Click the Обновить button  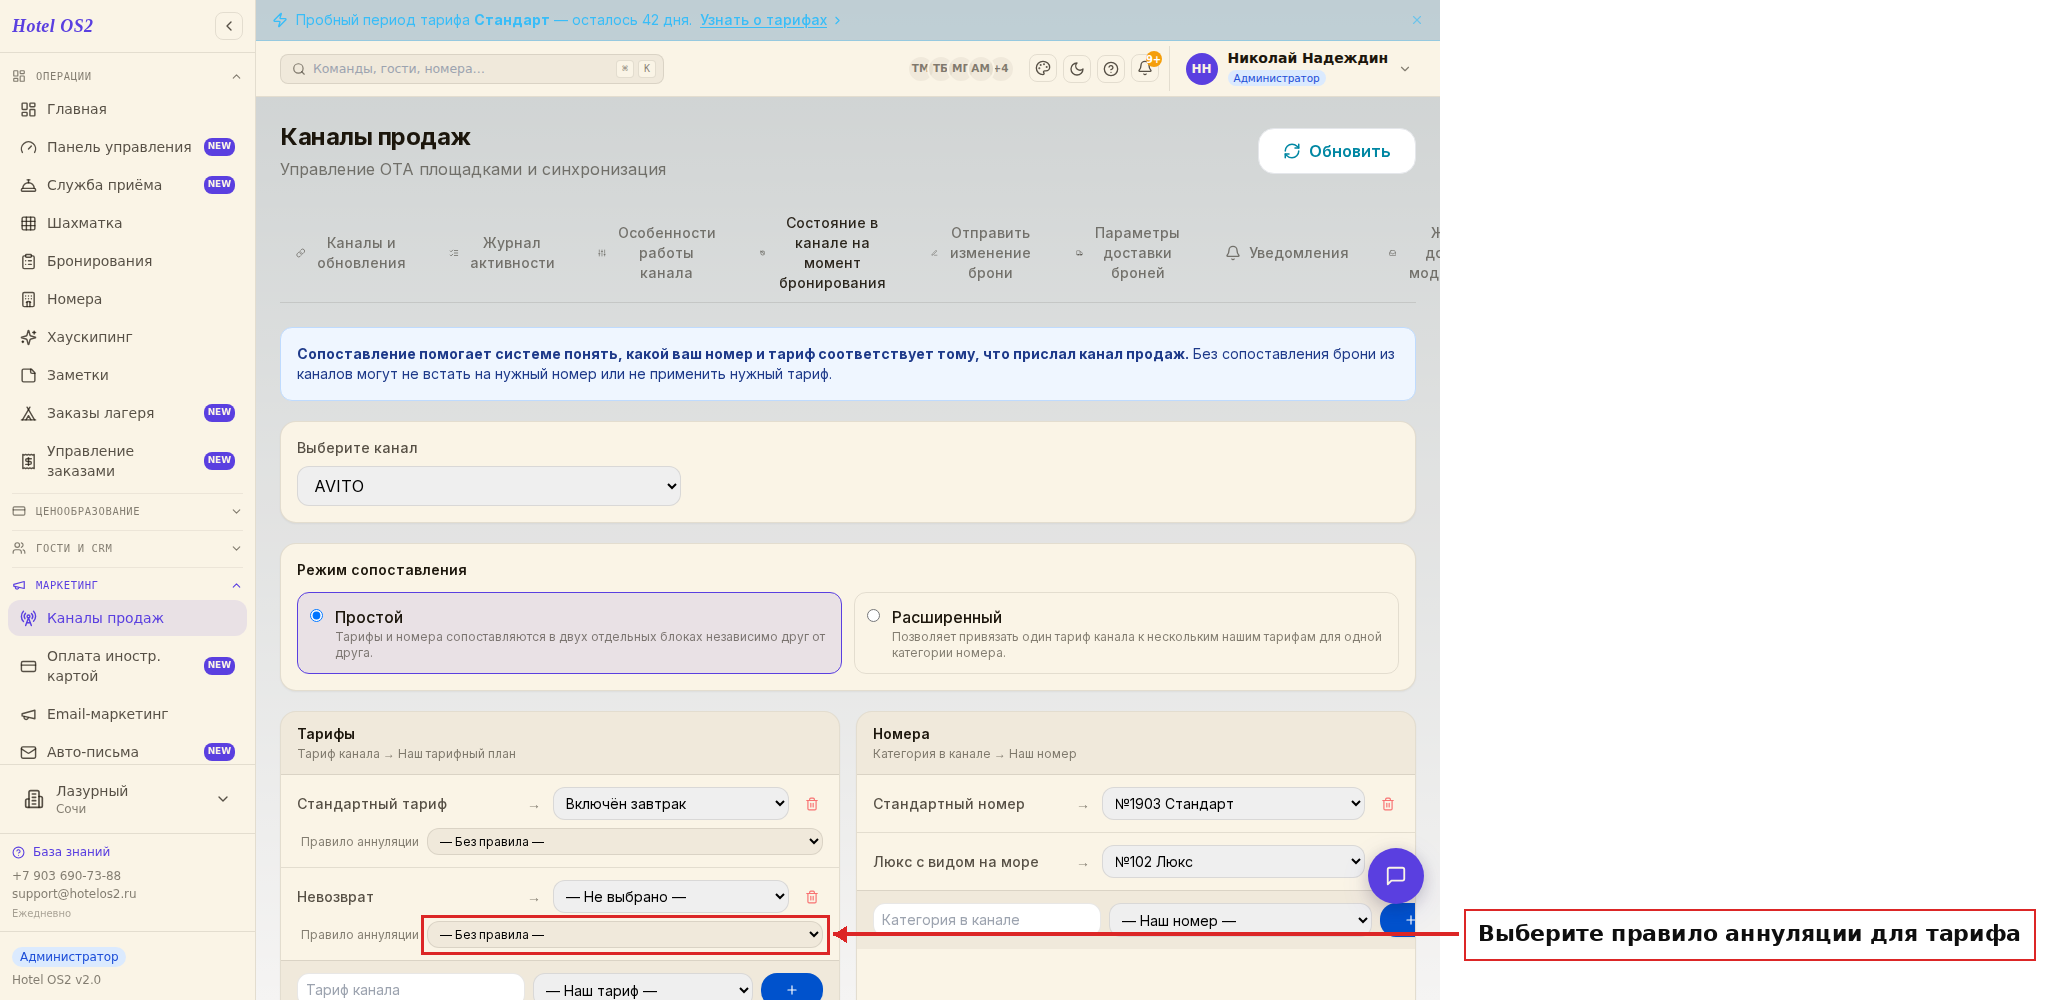point(1337,151)
